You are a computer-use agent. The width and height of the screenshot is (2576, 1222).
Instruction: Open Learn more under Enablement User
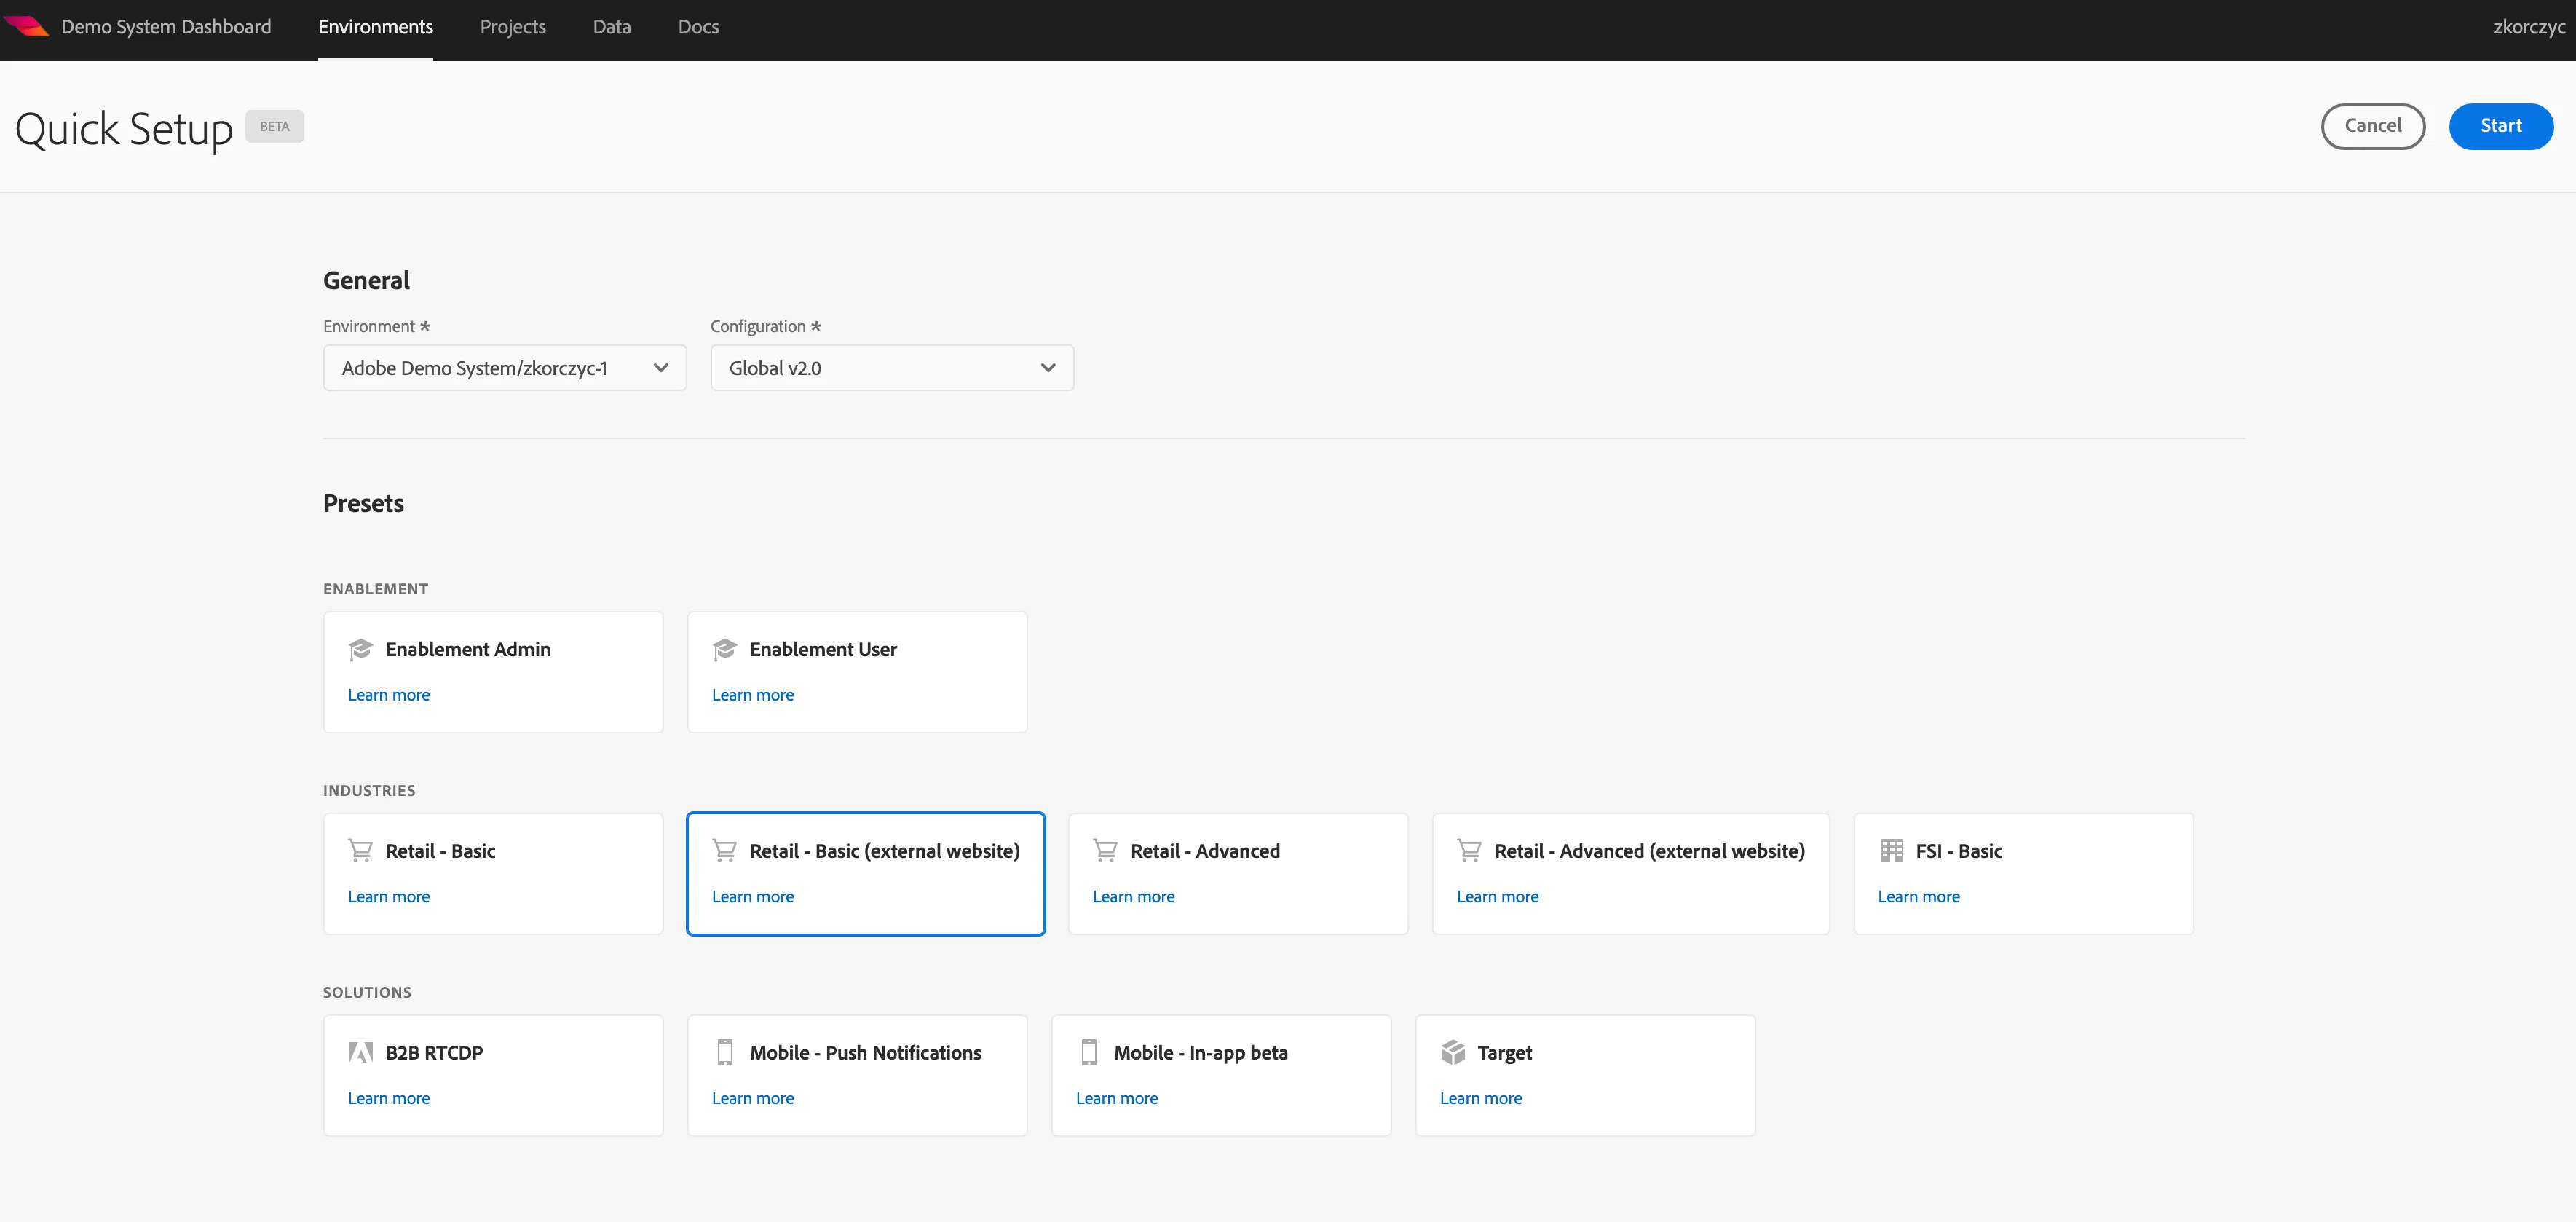[753, 695]
